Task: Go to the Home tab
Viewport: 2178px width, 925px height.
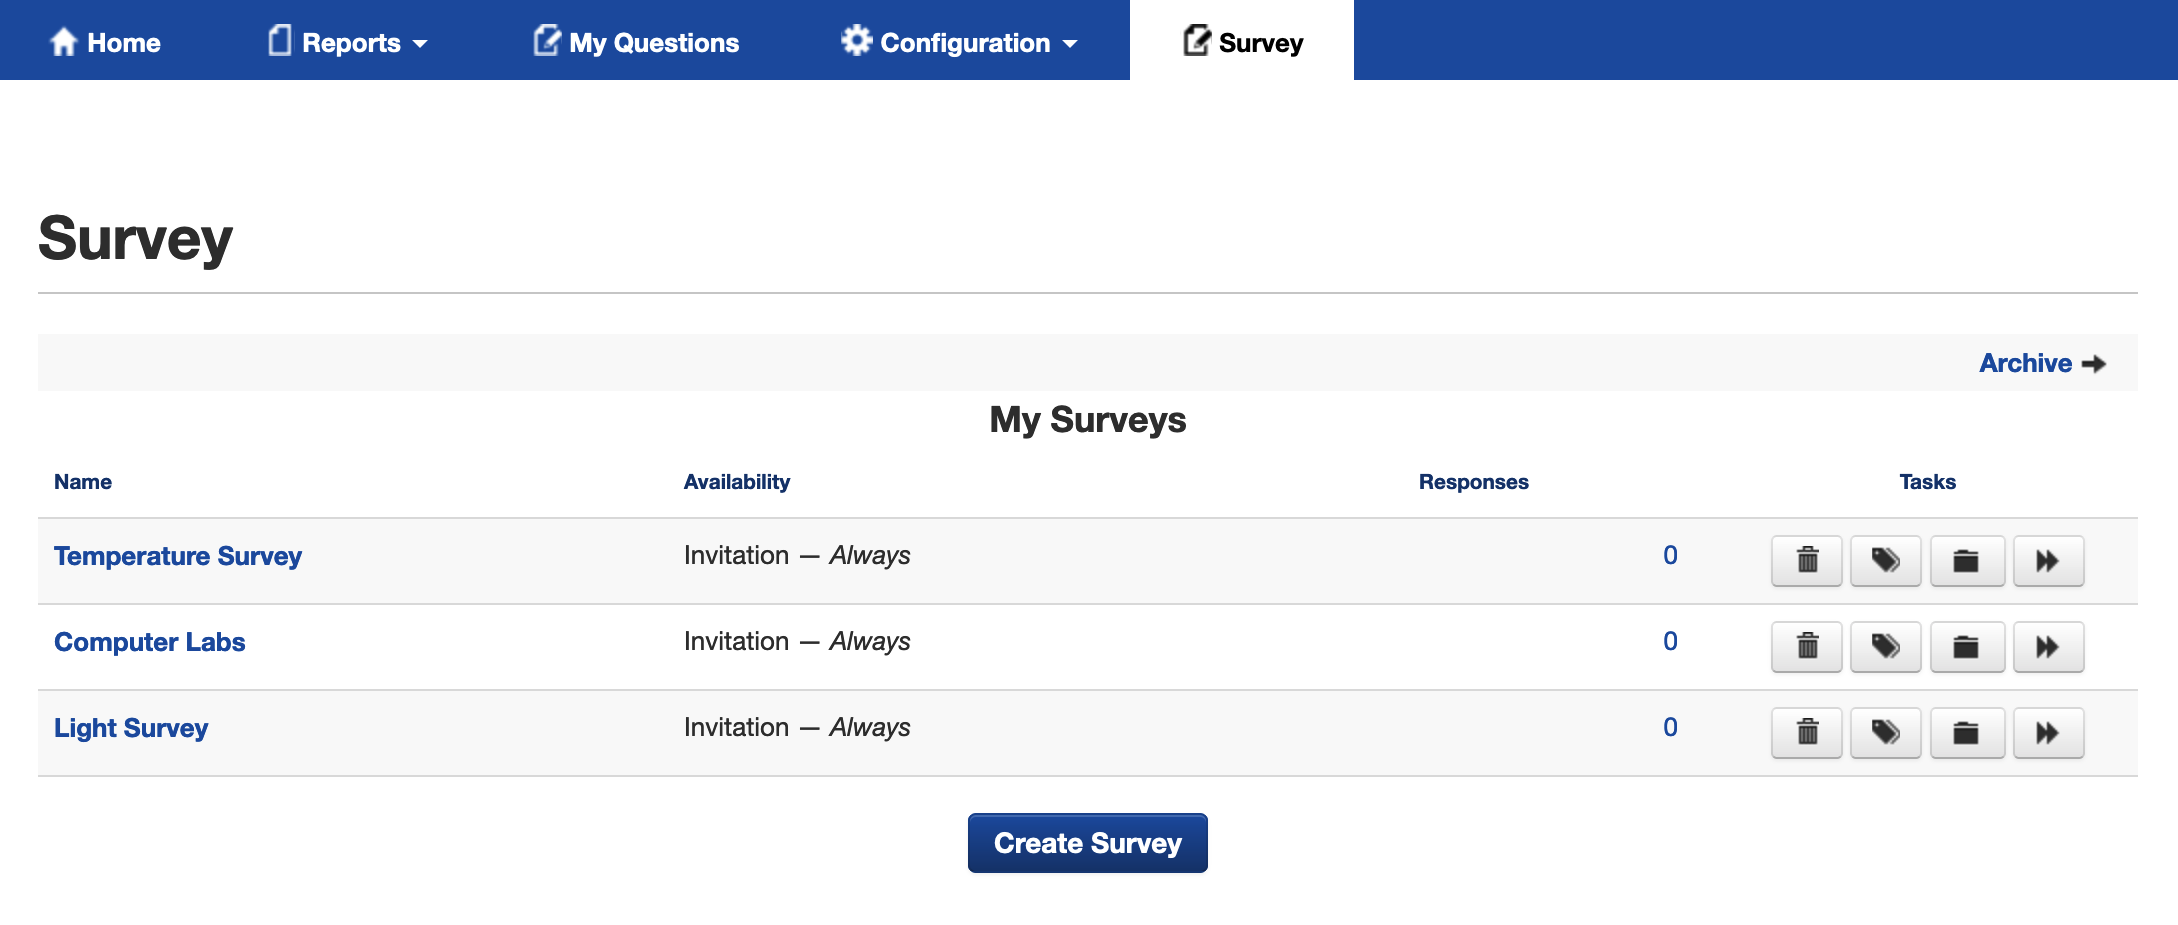Action: tap(105, 43)
